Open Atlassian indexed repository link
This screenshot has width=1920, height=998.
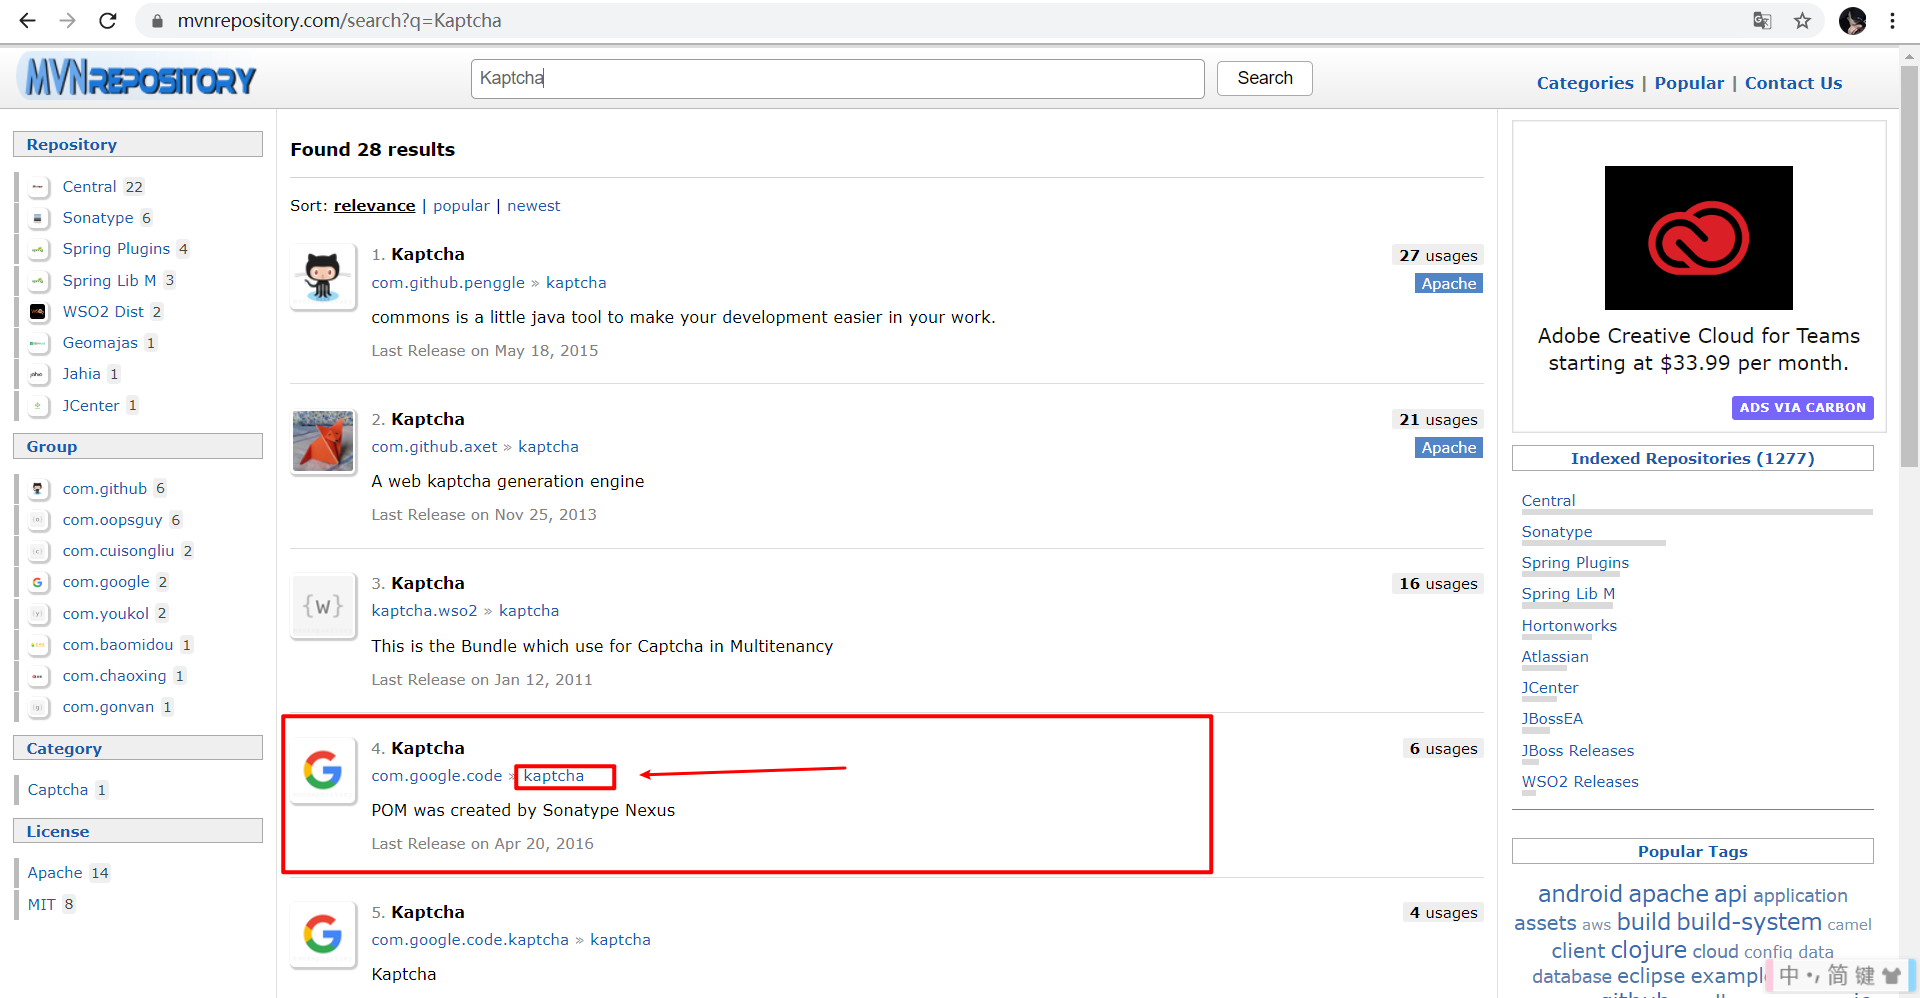coord(1555,657)
